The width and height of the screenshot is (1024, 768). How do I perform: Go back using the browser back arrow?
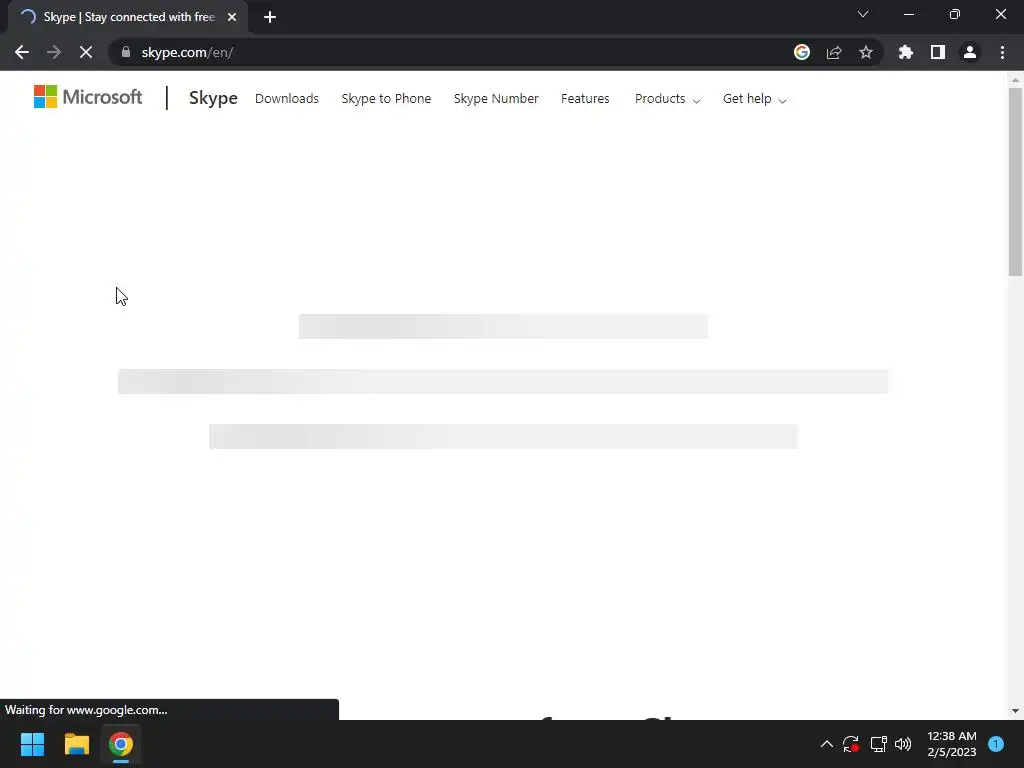pyautogui.click(x=22, y=52)
